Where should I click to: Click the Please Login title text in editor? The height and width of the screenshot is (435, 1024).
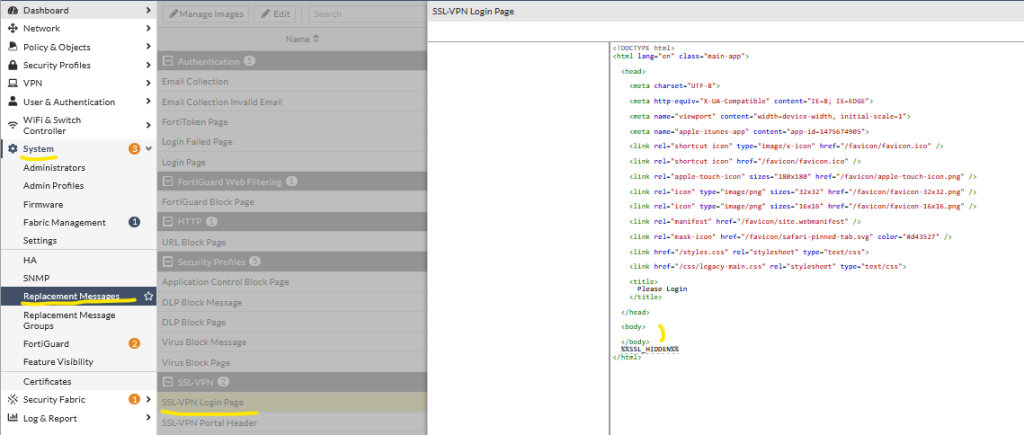[x=662, y=289]
